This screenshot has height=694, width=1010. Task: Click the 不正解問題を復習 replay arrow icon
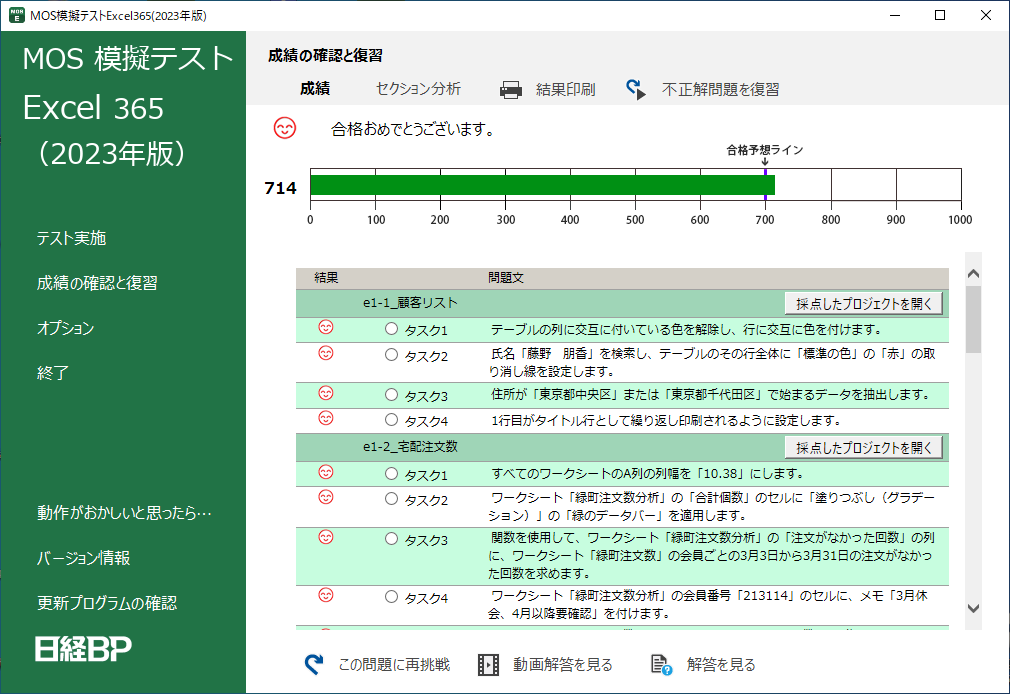pos(636,90)
